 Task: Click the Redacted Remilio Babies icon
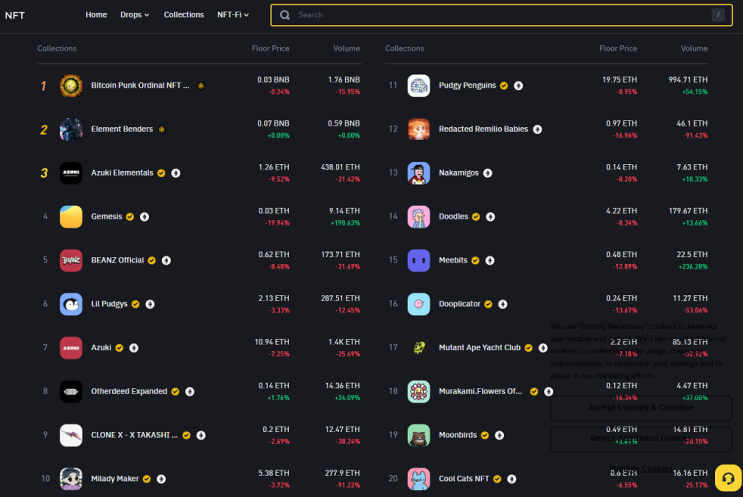point(419,129)
